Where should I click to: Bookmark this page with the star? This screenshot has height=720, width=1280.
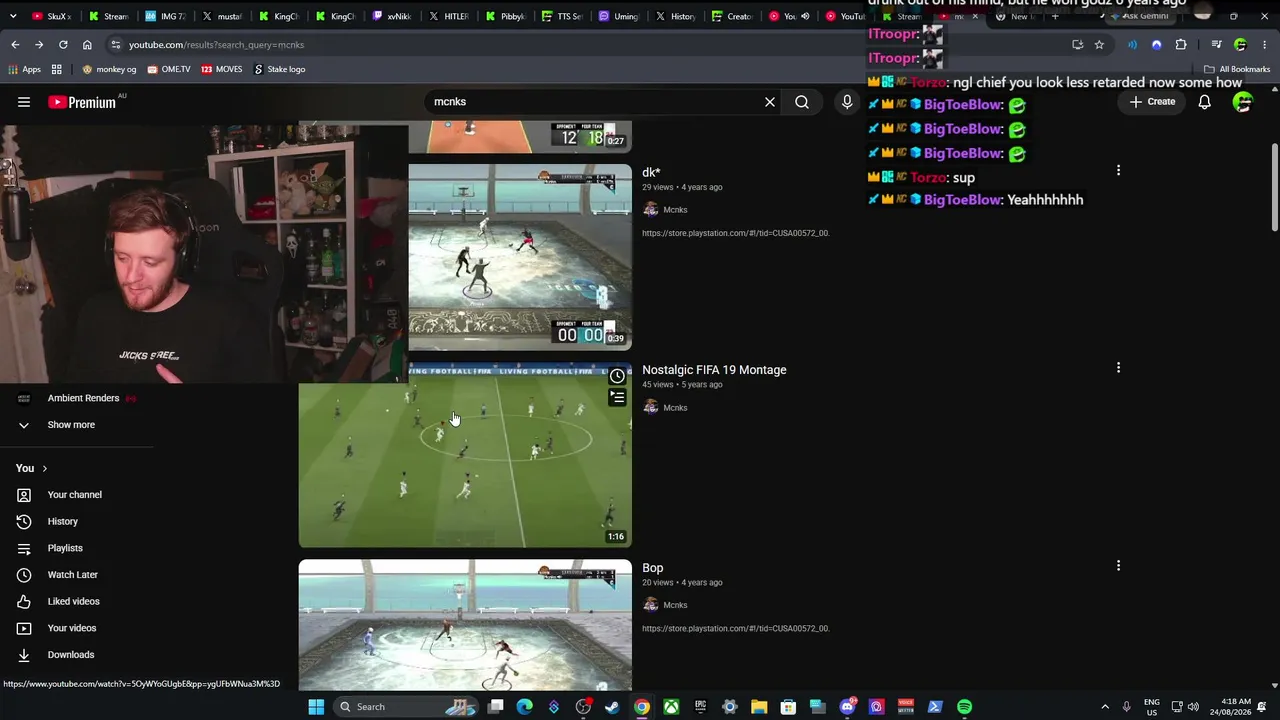(1099, 45)
